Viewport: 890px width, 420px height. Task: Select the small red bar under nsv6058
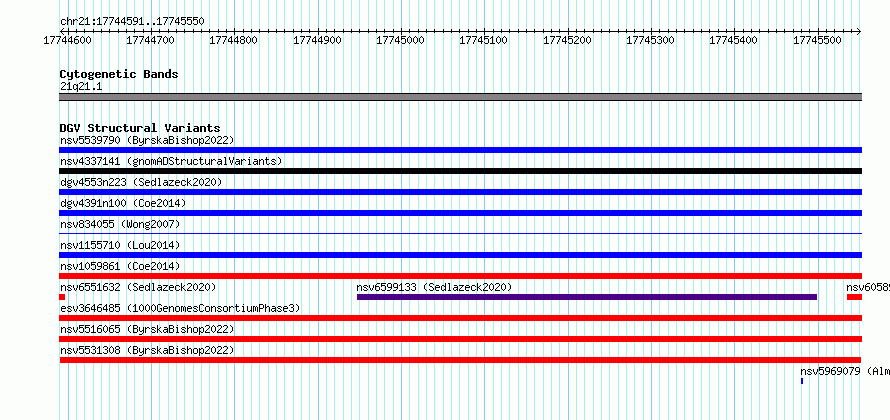[x=854, y=297]
